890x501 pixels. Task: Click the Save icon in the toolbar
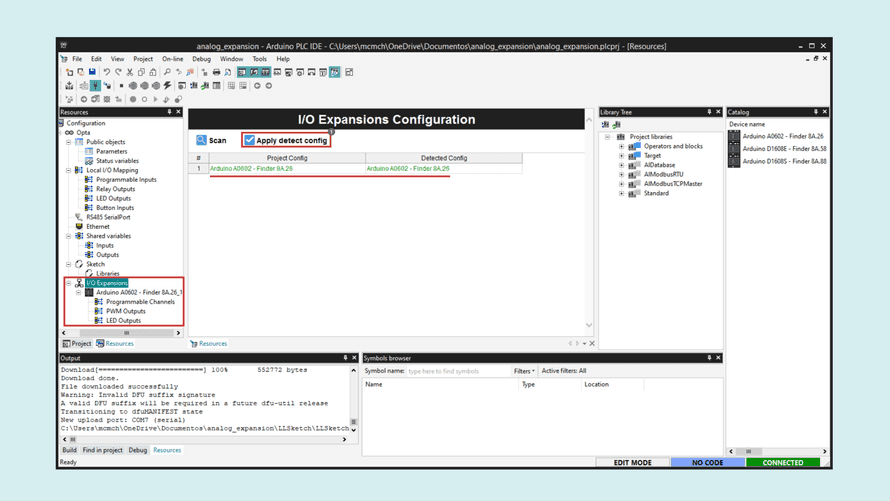click(x=92, y=72)
